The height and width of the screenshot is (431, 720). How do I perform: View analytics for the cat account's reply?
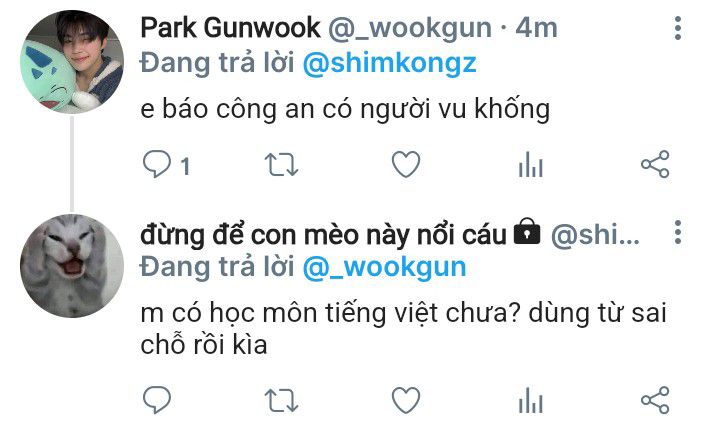click(531, 400)
